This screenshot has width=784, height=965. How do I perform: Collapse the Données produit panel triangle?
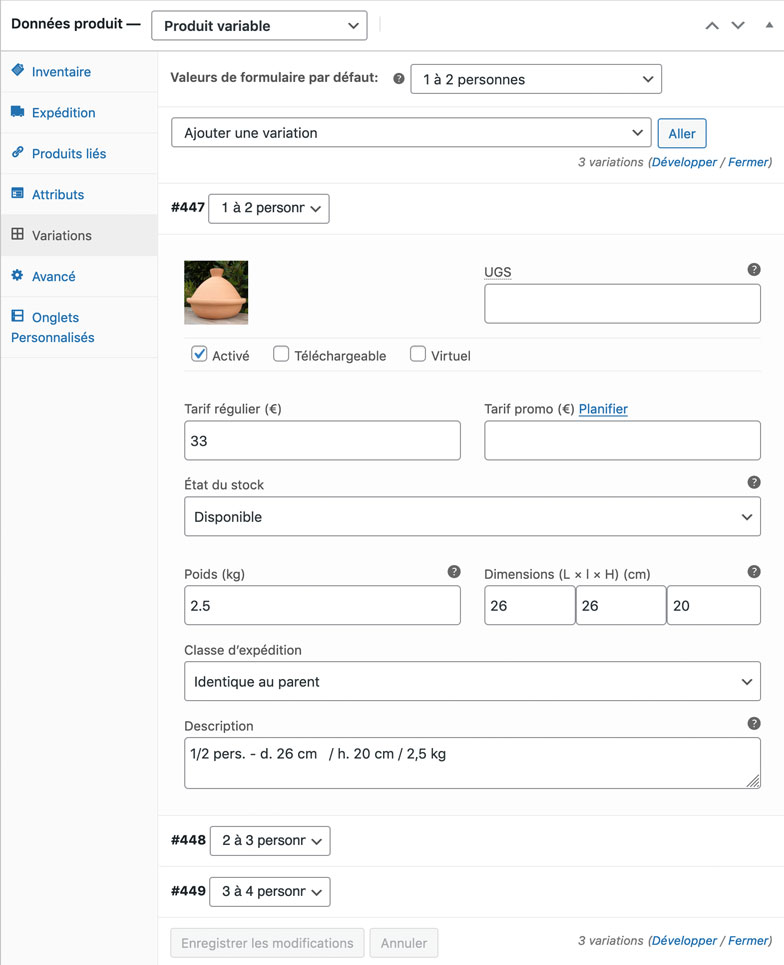pos(768,25)
